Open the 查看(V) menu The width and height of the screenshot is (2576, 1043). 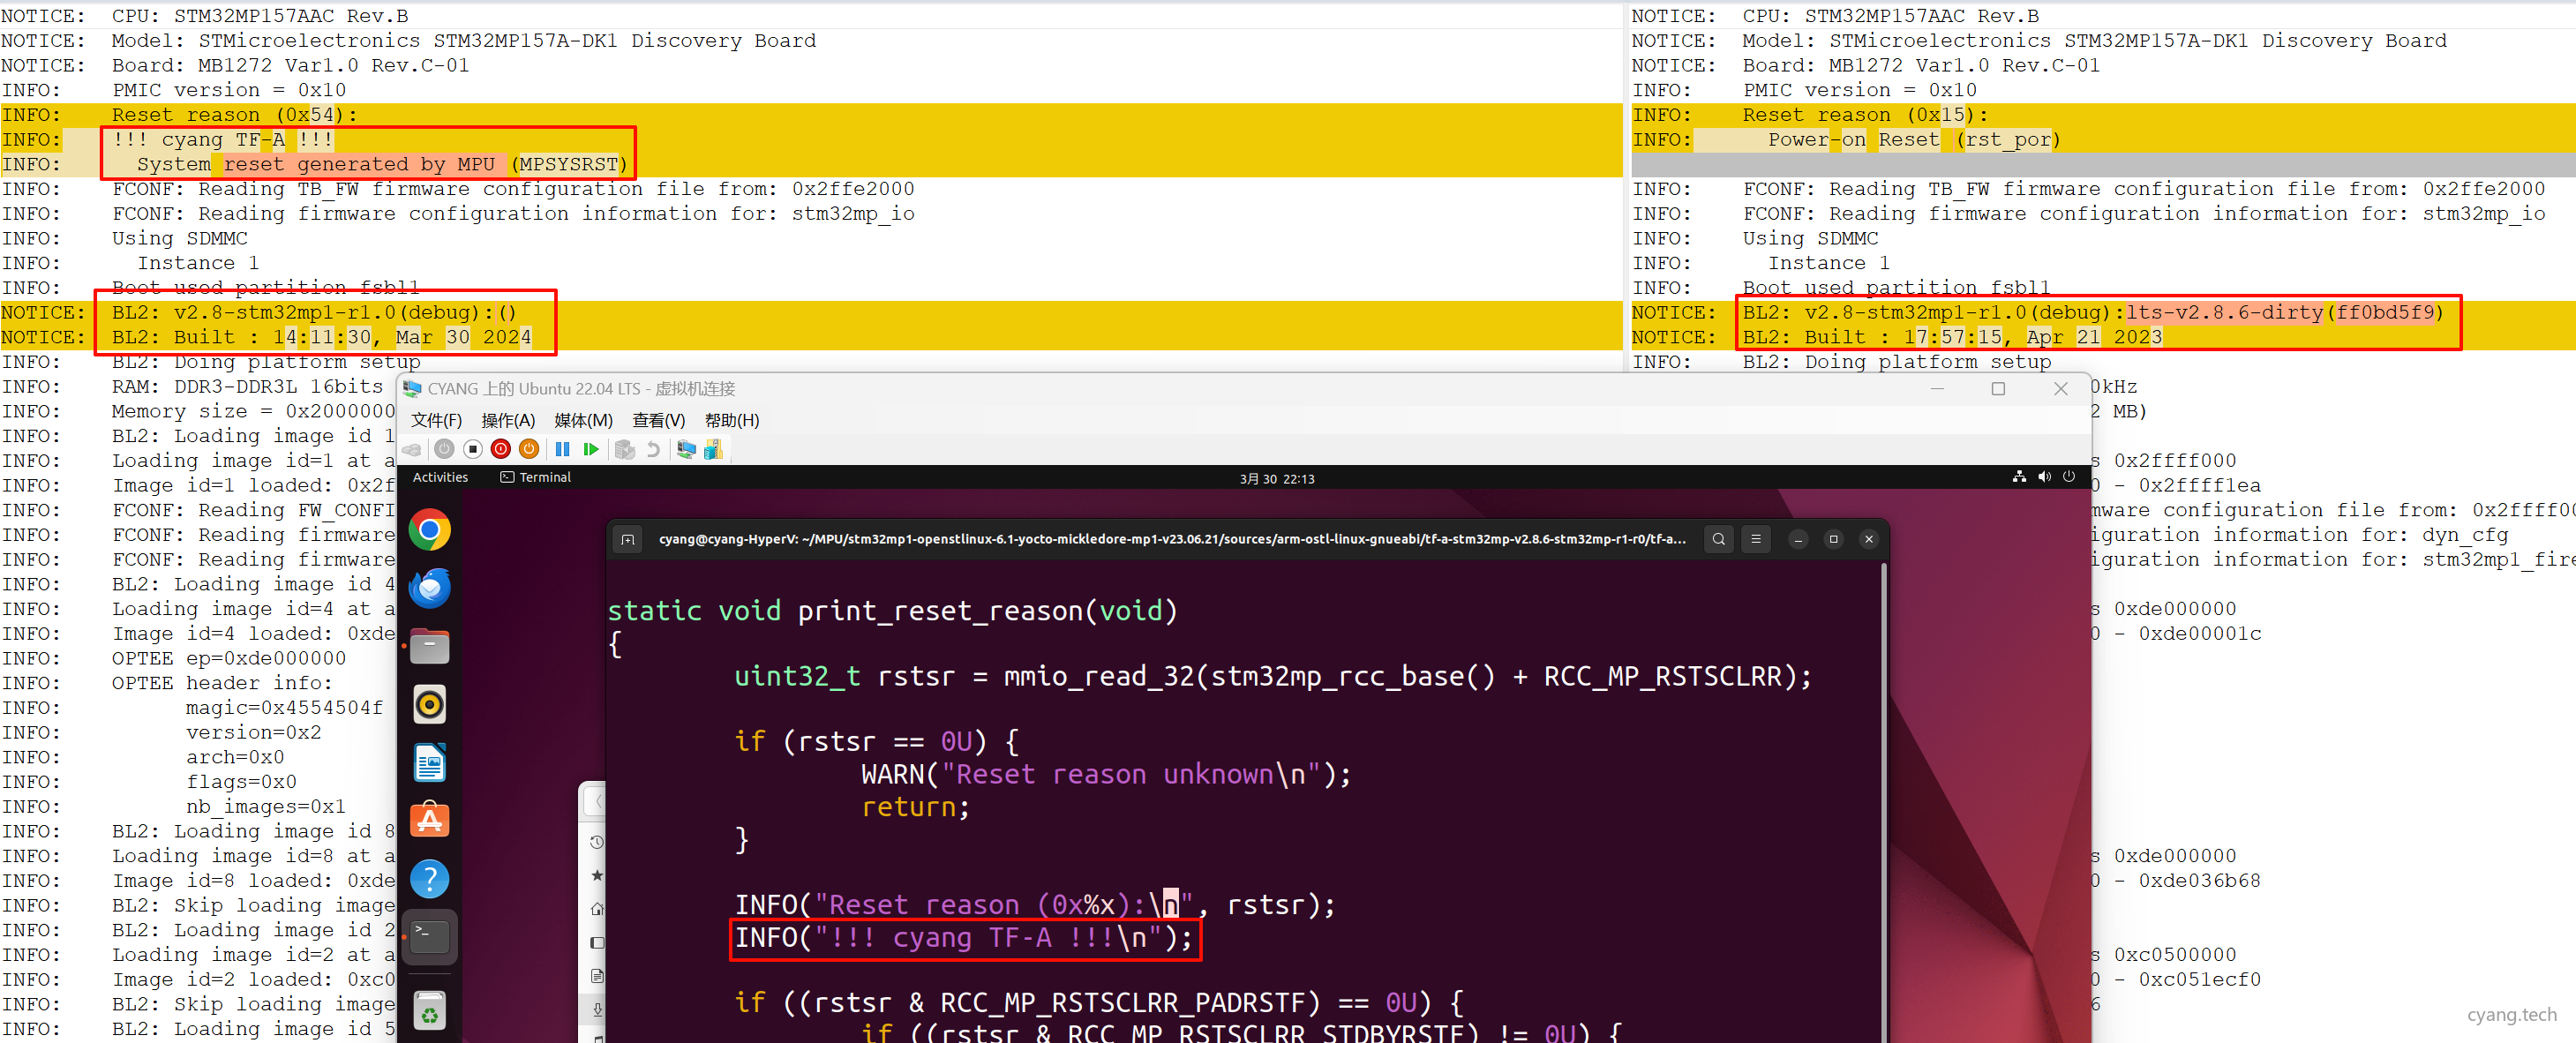(x=658, y=420)
